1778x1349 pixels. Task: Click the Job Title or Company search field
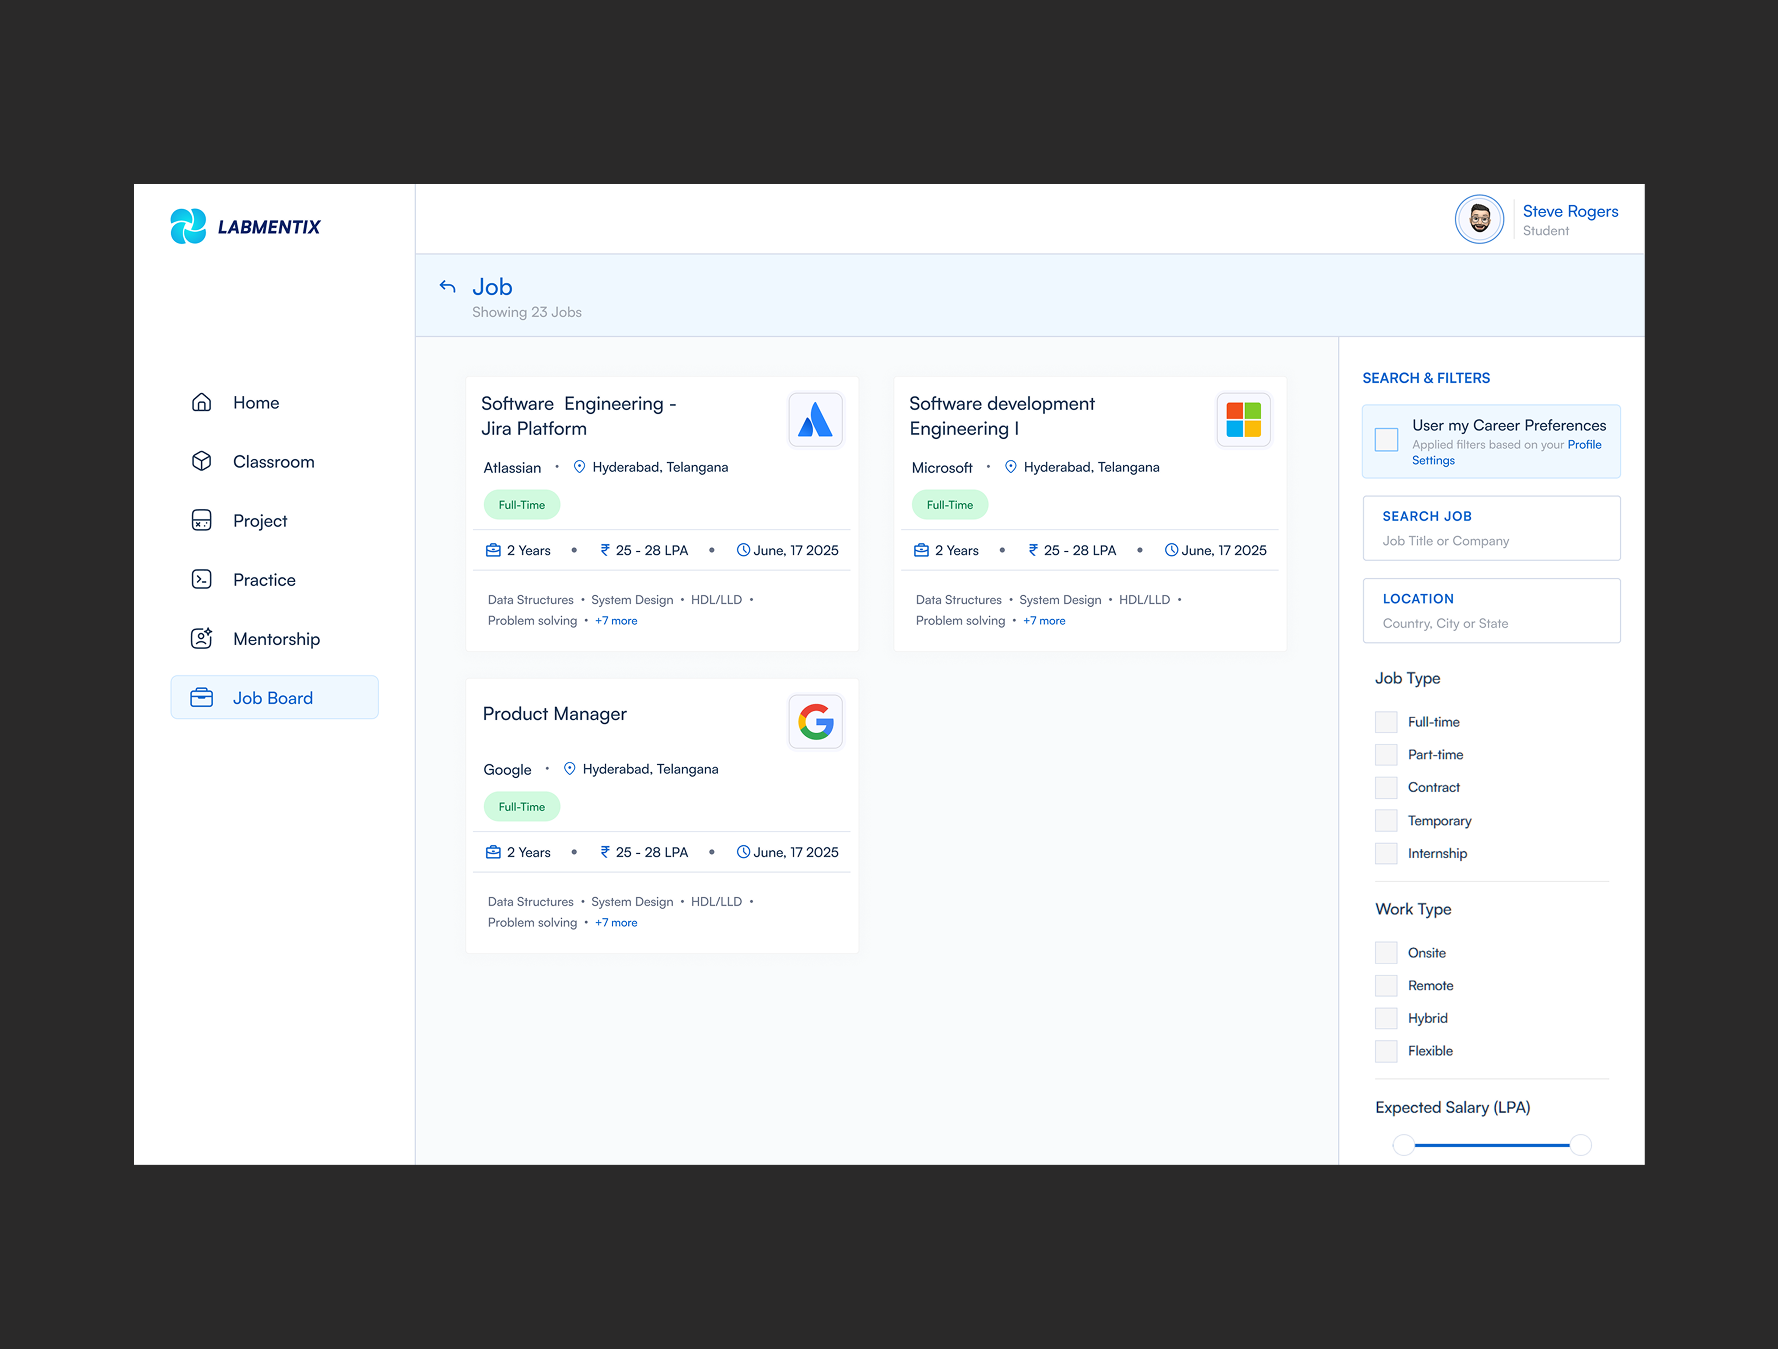click(1491, 528)
